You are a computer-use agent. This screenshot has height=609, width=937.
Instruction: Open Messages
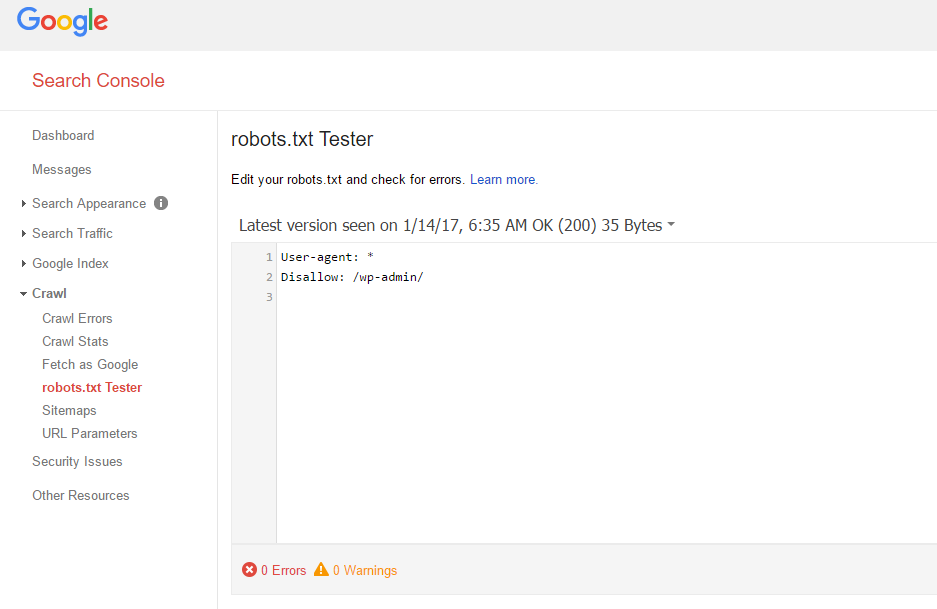pyautogui.click(x=62, y=170)
